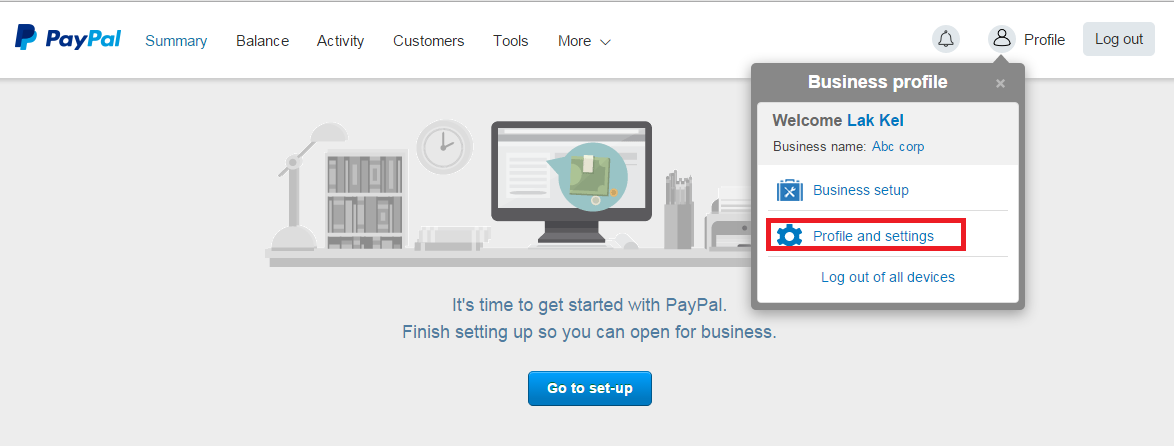Viewport: 1174px width, 446px height.
Task: Open the Summary tab
Action: tap(176, 41)
